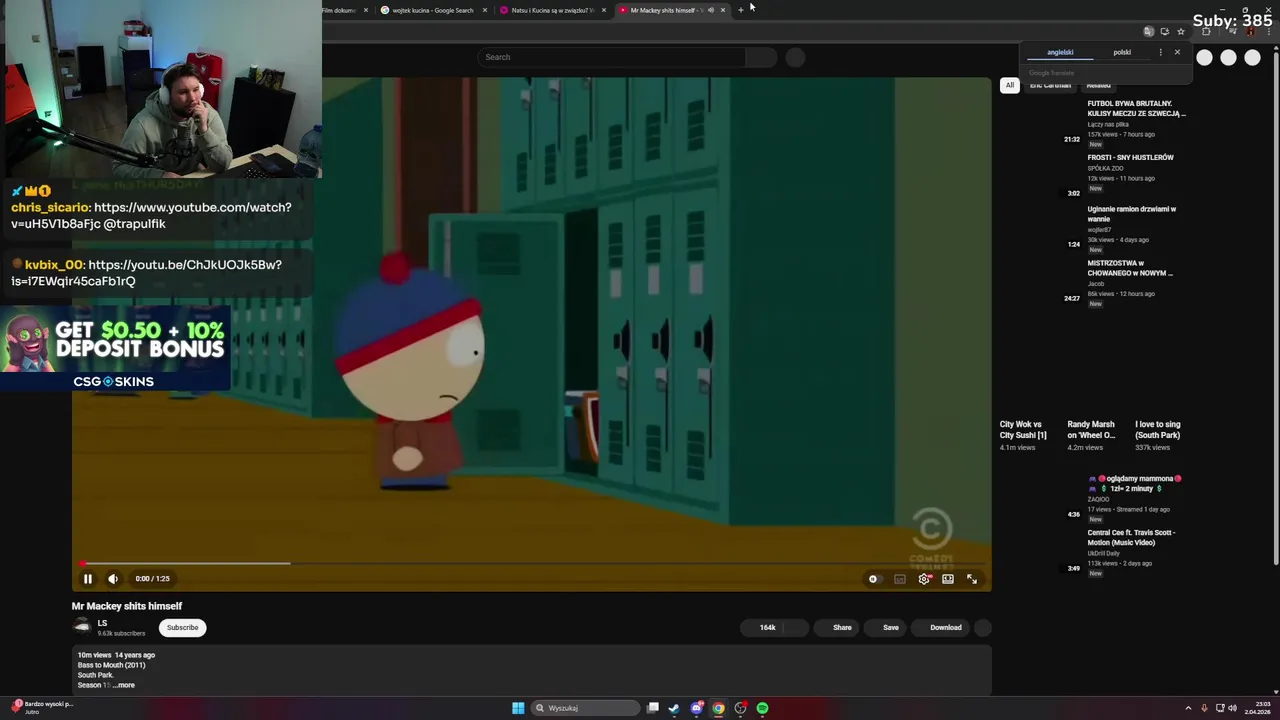Viewport: 1280px width, 720px height.
Task: Switch to Natsu i Kucina tab
Action: click(x=552, y=10)
